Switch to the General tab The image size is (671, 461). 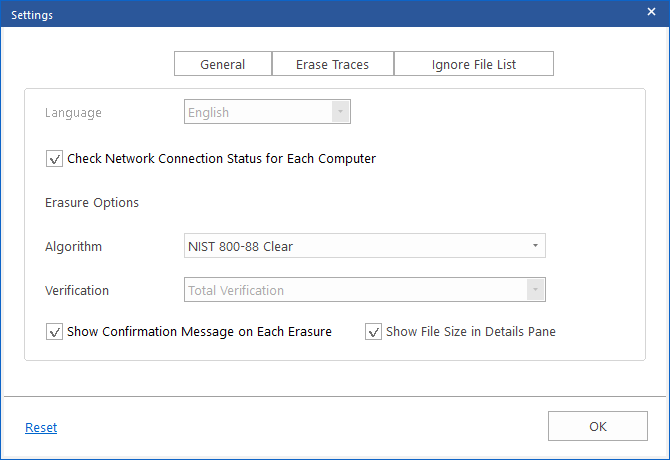coord(223,64)
